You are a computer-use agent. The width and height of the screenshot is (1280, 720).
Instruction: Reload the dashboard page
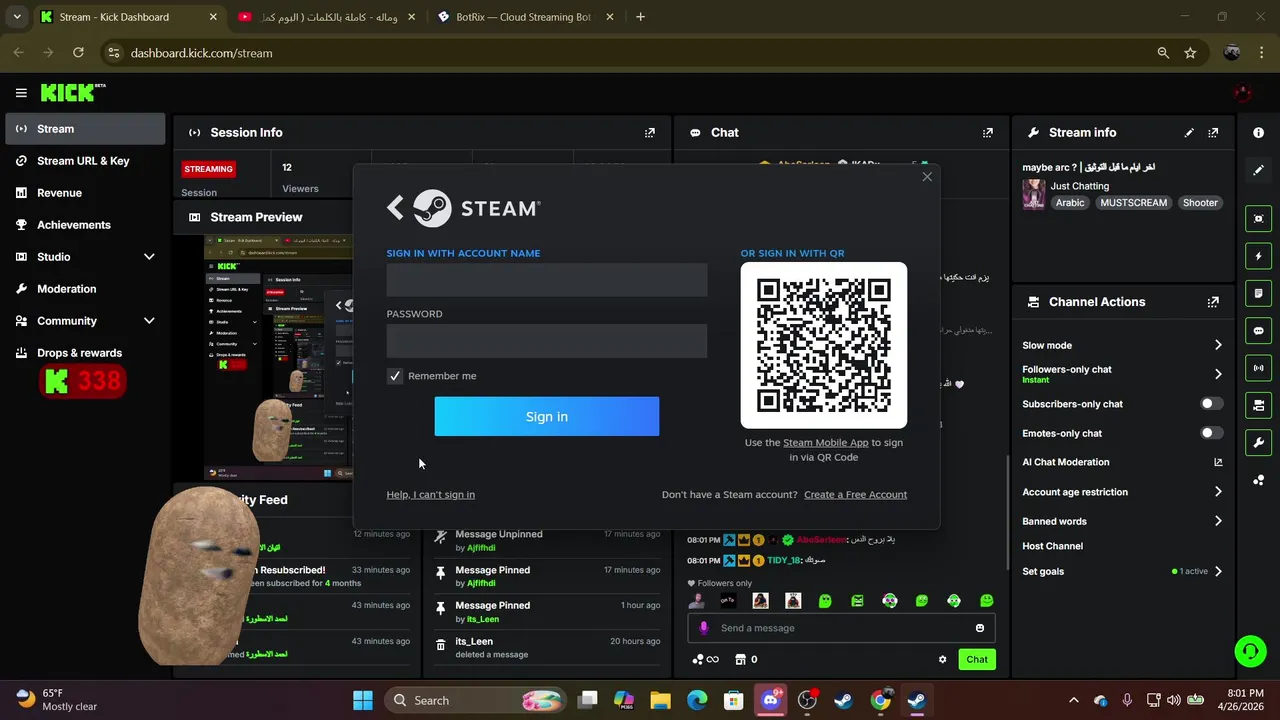(78, 53)
